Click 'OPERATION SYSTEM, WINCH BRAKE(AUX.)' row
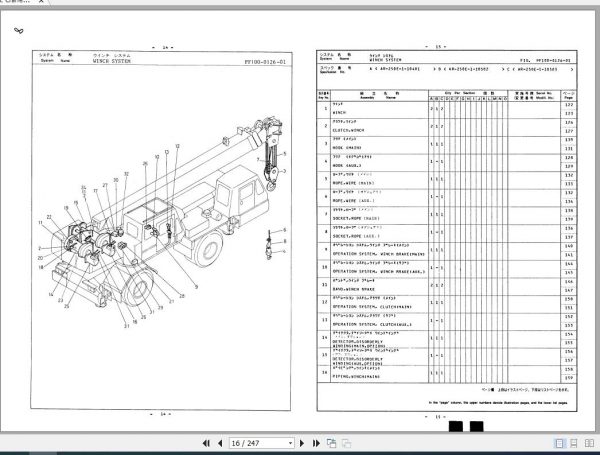 447,268
